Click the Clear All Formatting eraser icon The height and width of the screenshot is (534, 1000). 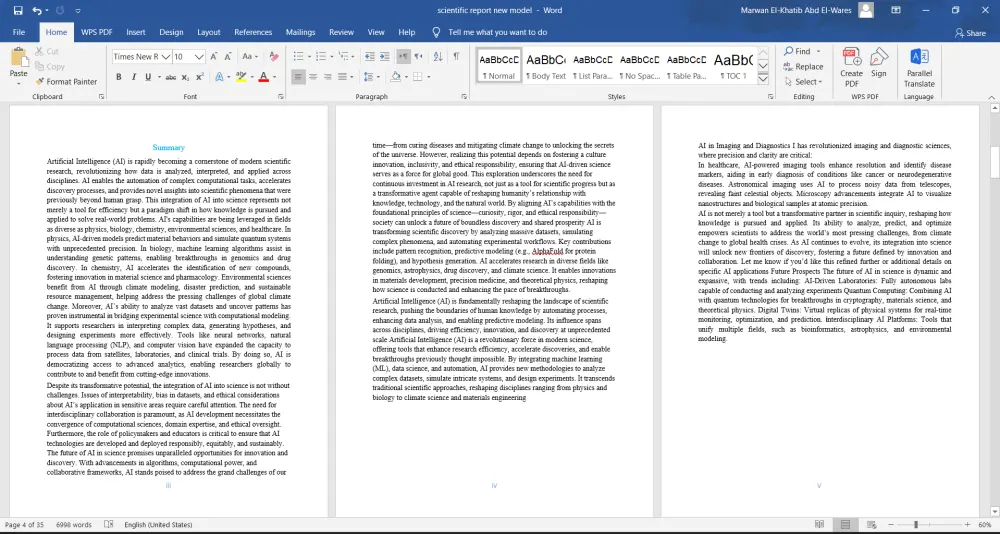tap(274, 57)
